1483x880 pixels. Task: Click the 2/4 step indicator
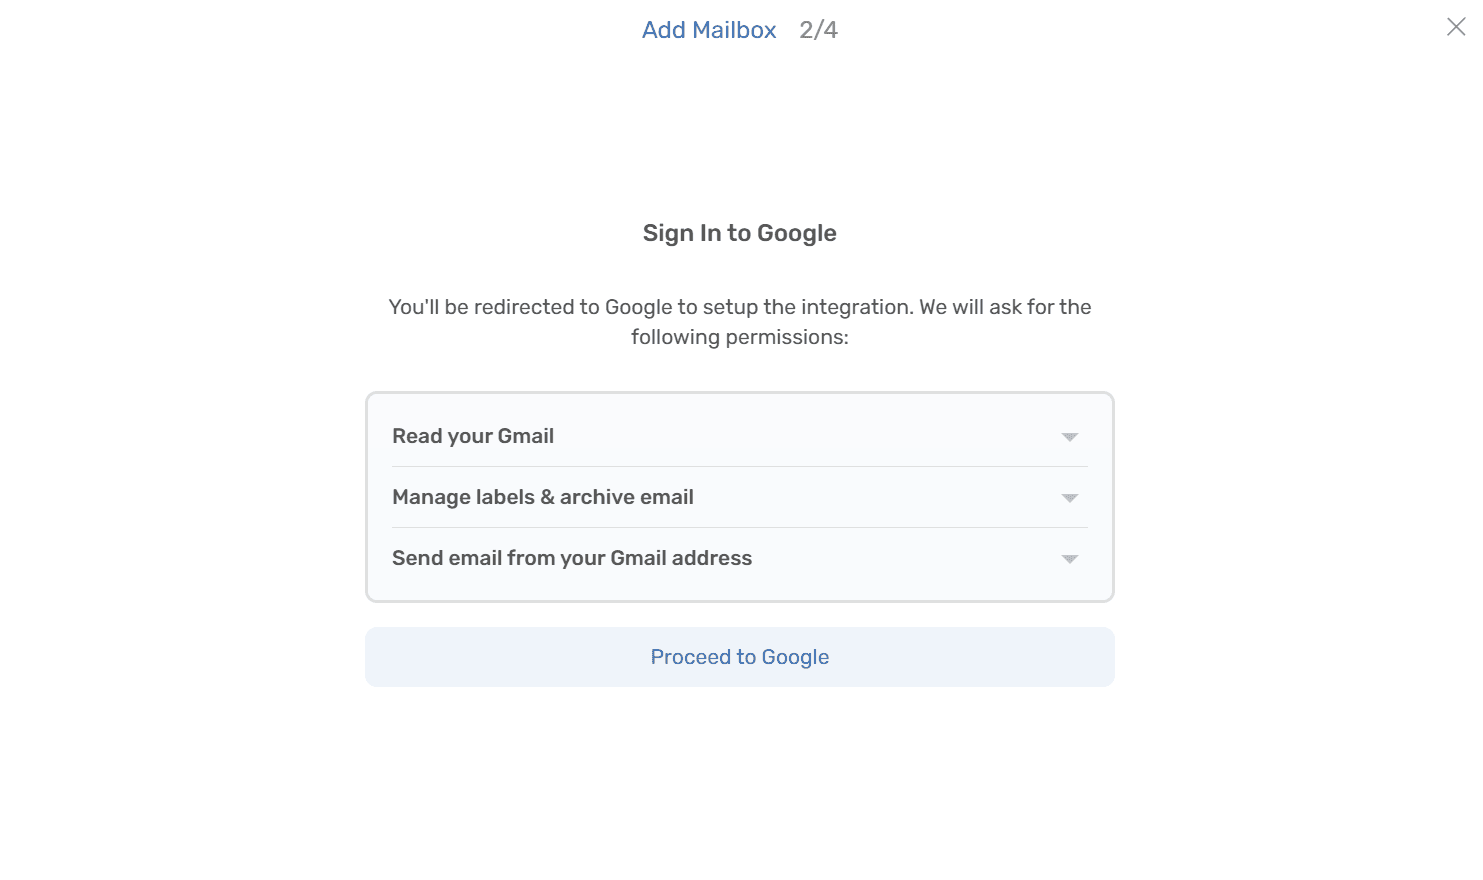pyautogui.click(x=818, y=30)
